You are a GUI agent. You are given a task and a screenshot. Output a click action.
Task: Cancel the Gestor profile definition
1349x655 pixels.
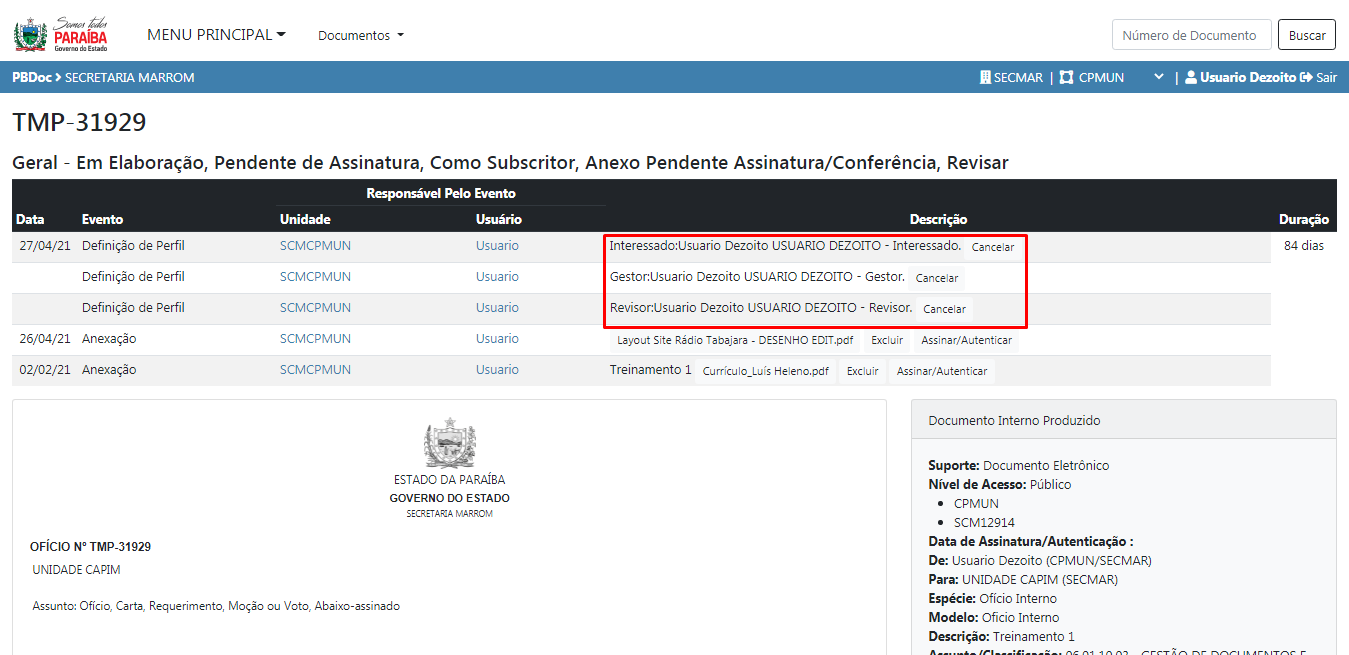[x=936, y=278]
